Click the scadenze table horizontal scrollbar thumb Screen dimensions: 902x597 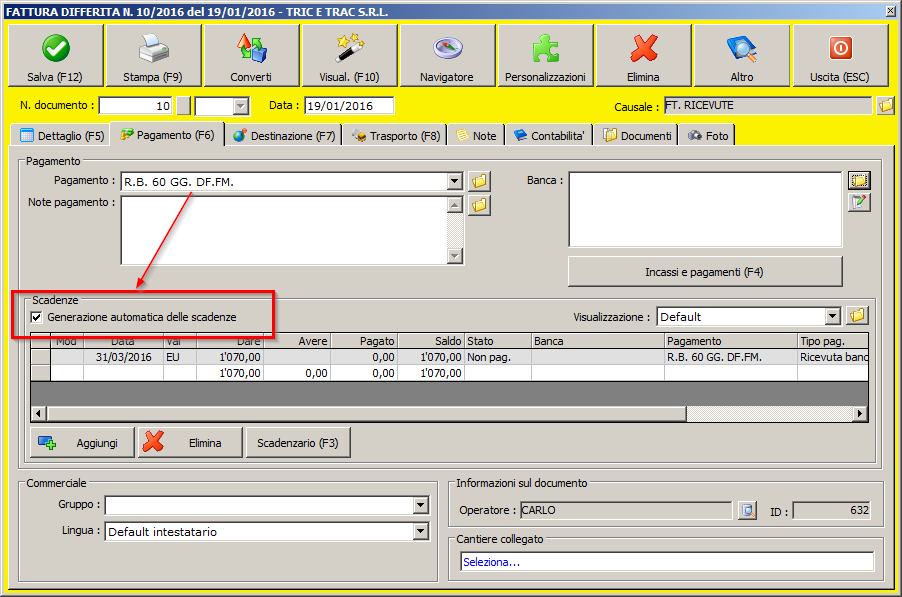point(367,414)
